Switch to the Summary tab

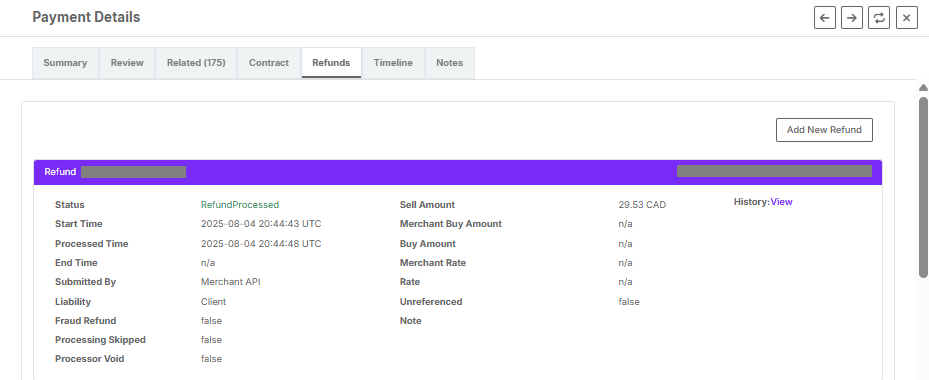pyautogui.click(x=65, y=63)
